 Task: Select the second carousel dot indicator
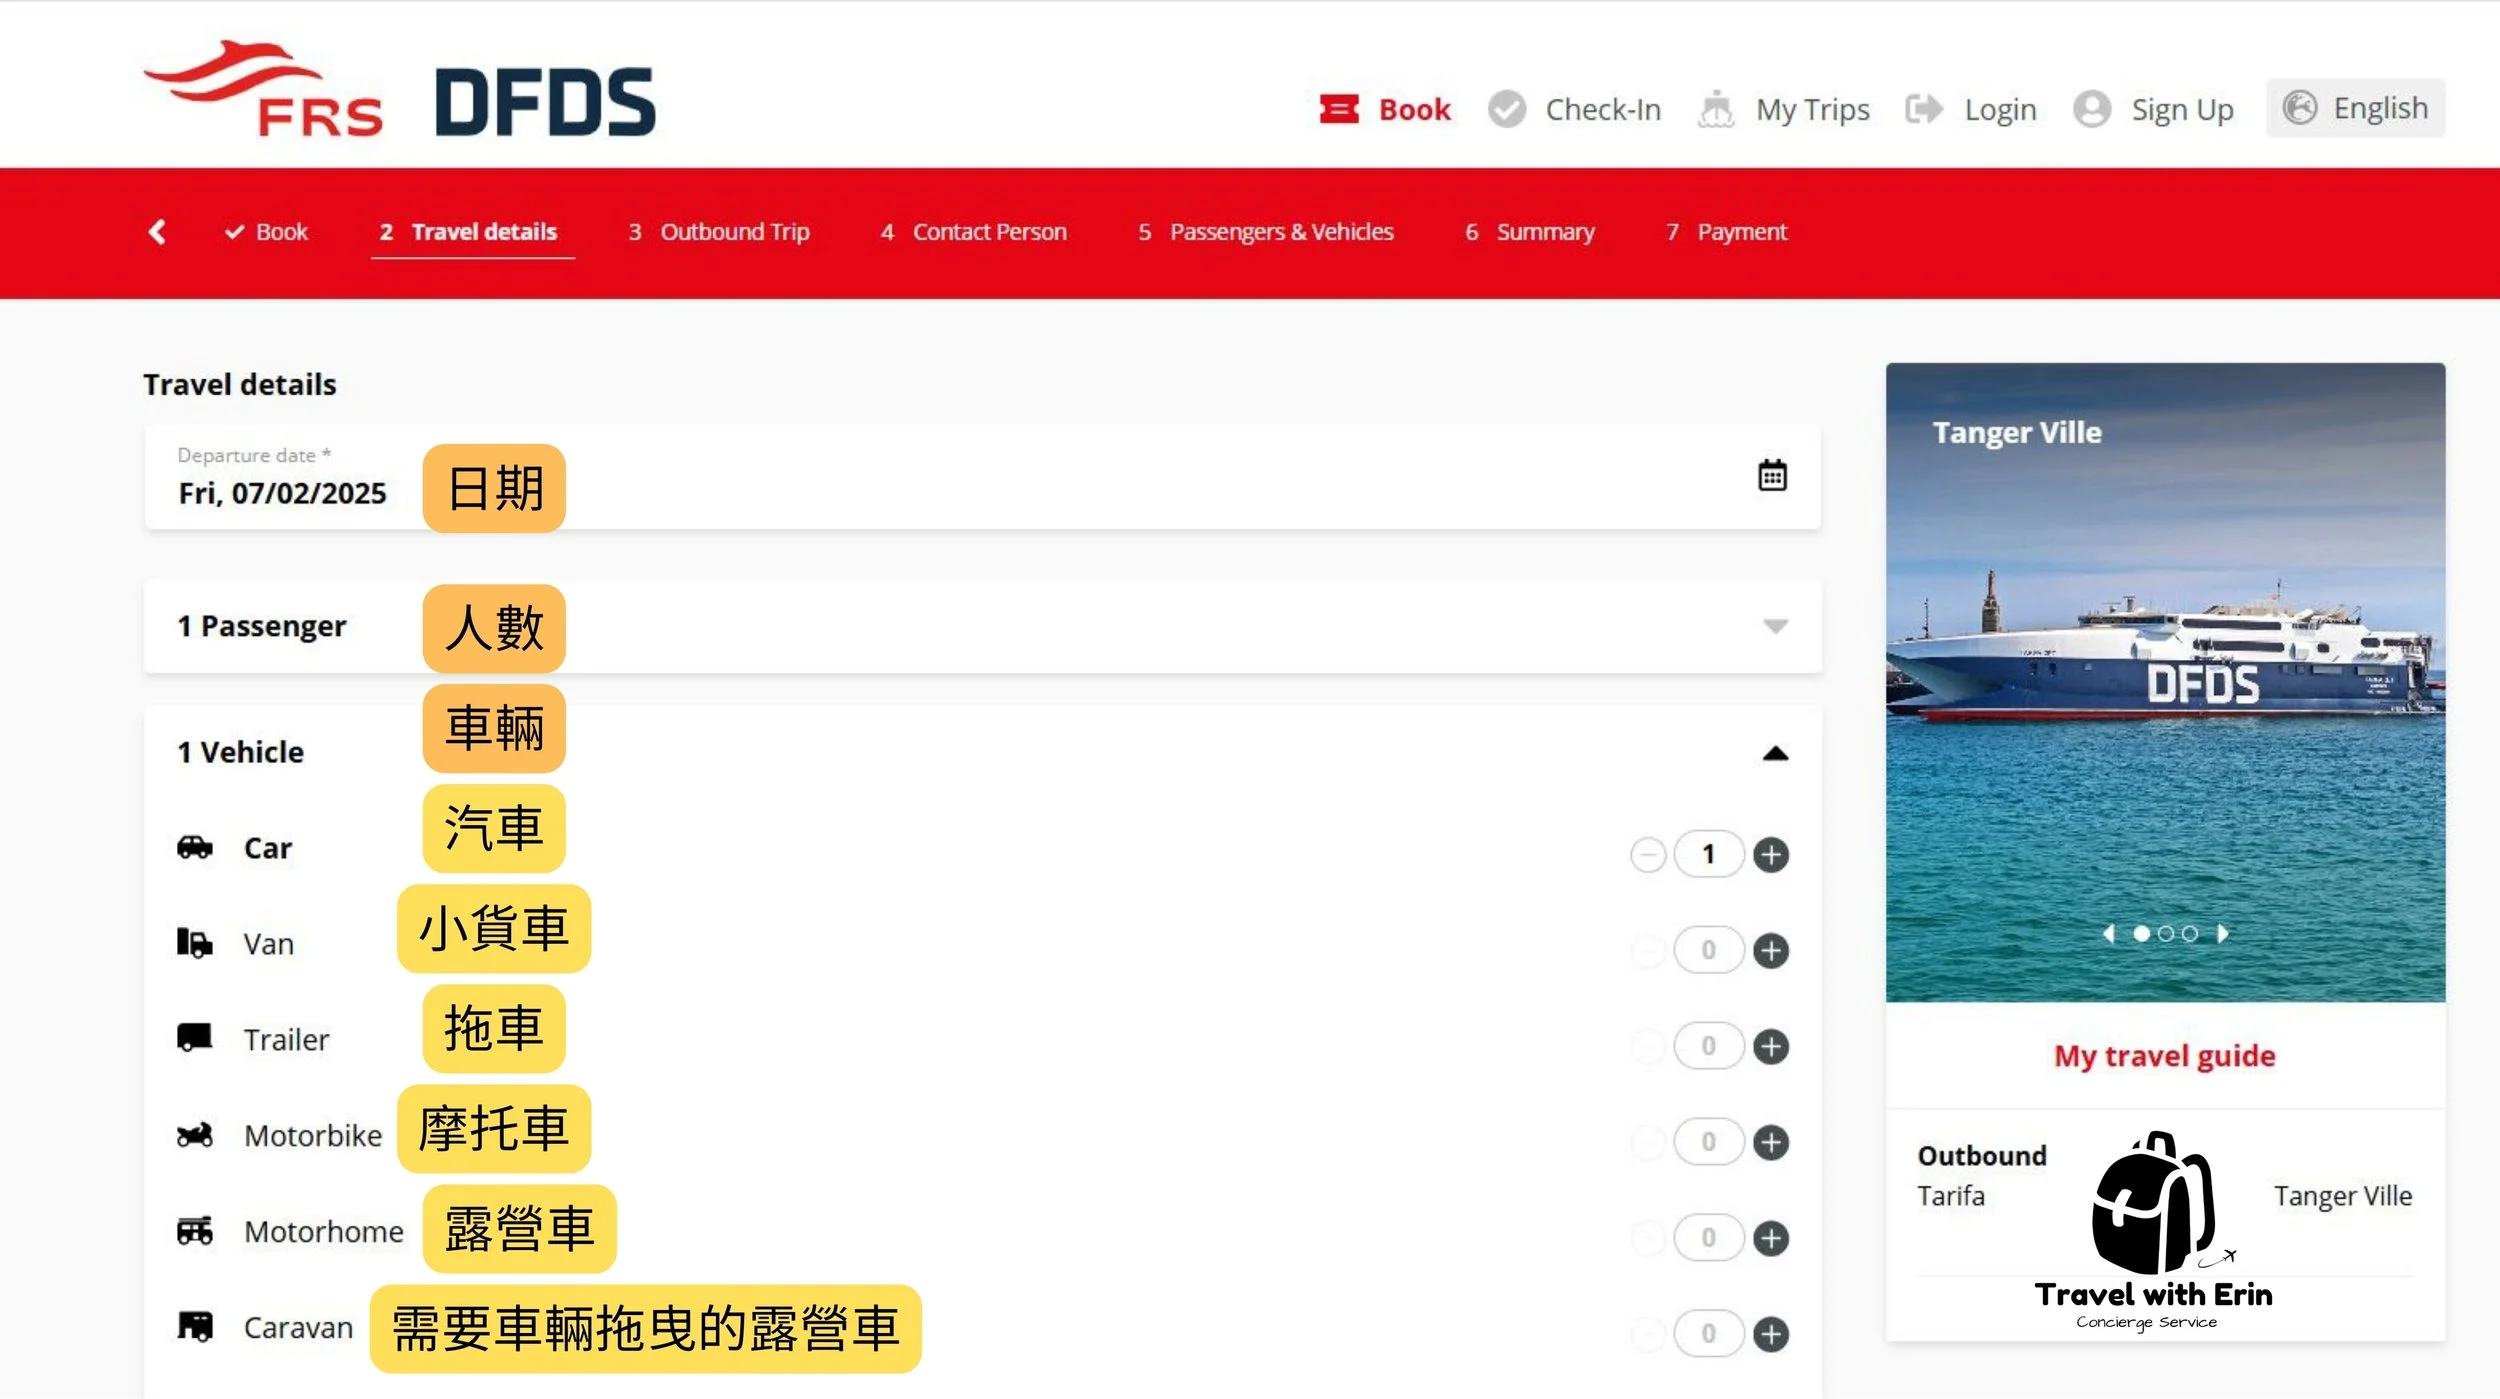click(2166, 933)
